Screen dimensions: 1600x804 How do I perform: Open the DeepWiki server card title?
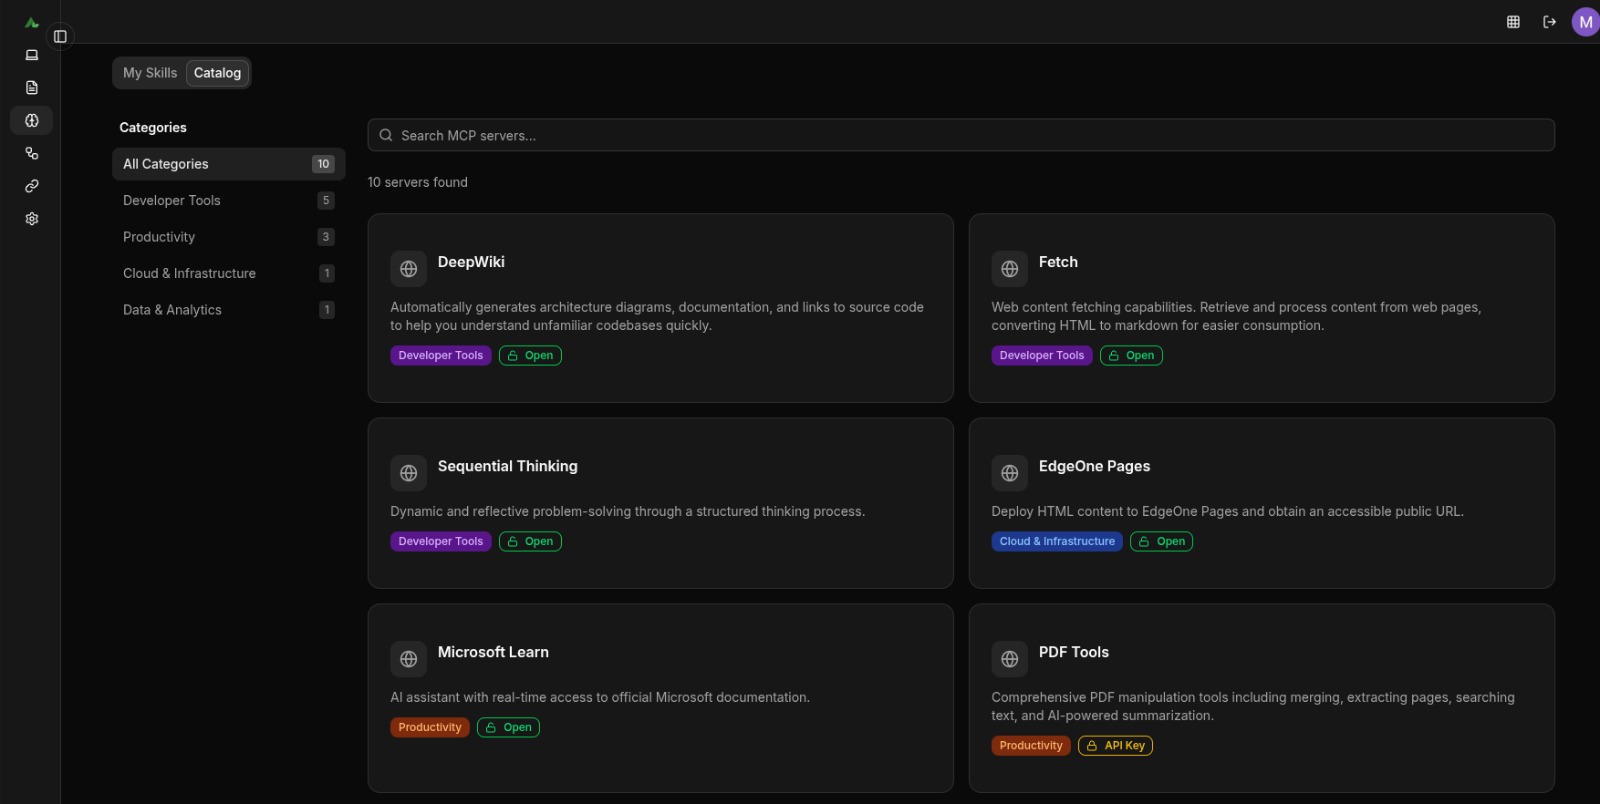point(471,262)
